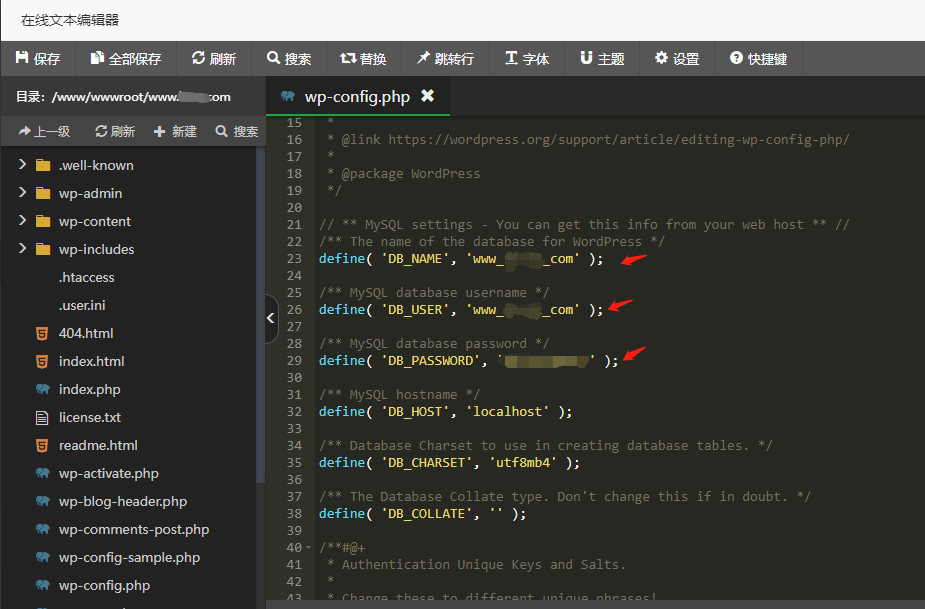Screen dimensions: 925x609
Task: Open wp-config.php in the file tree
Action: pyautogui.click(x=104, y=585)
